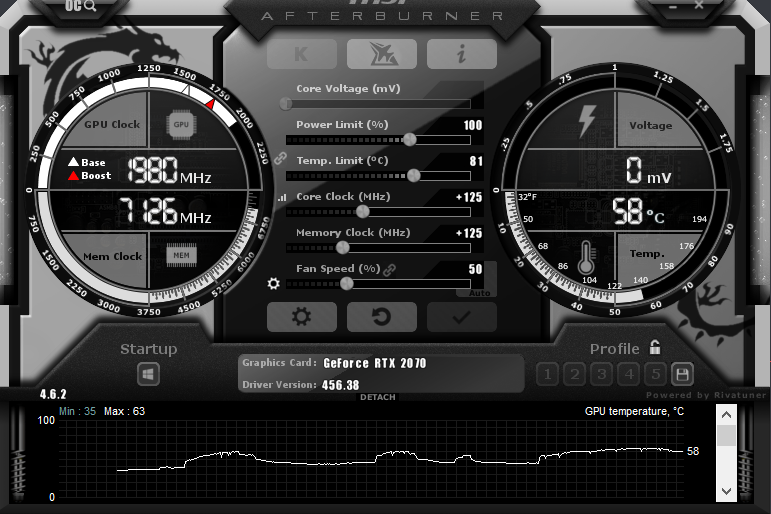The width and height of the screenshot is (771, 514).
Task: Click the Core Clock slider handle
Action: click(x=362, y=212)
